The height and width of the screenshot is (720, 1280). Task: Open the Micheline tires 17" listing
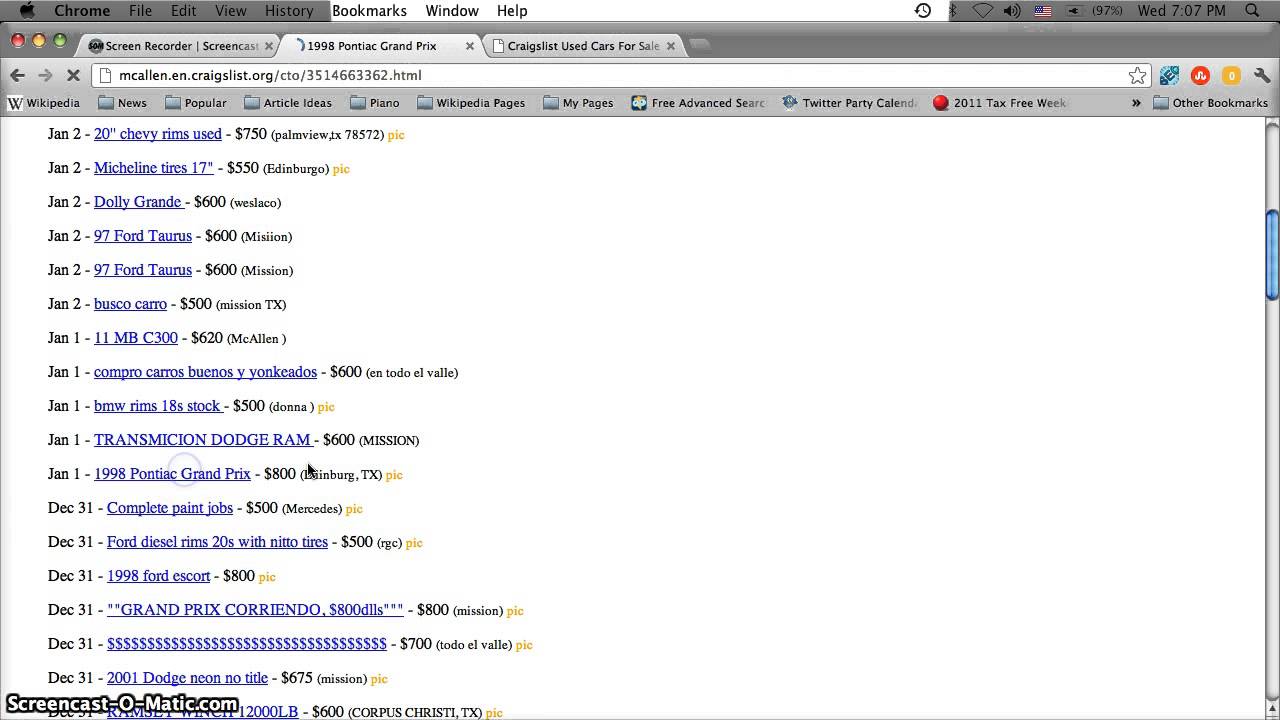click(x=154, y=168)
